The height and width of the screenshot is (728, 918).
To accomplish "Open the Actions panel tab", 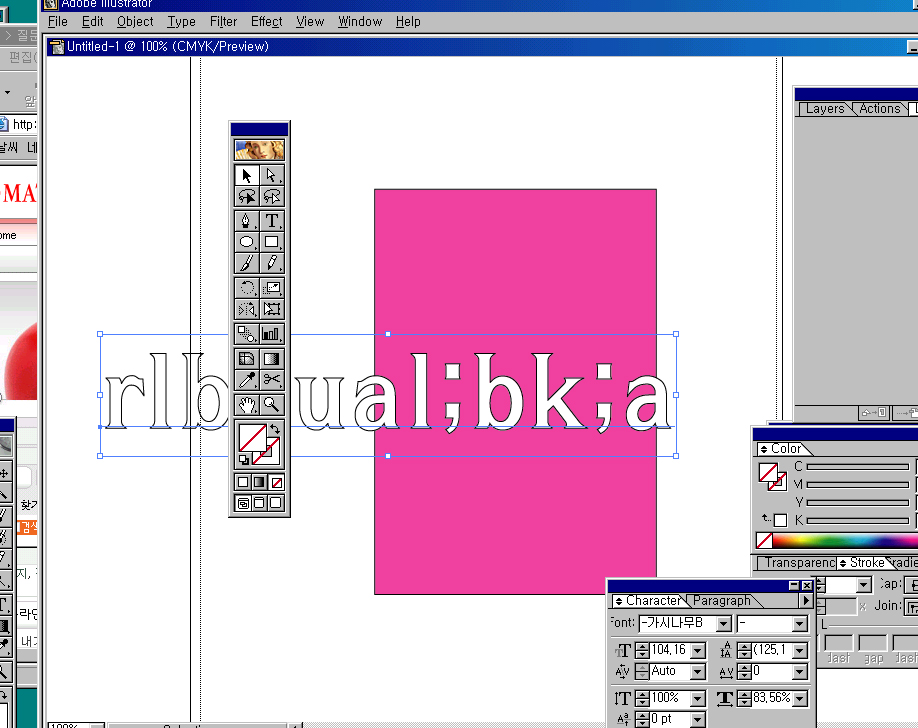I will click(879, 109).
